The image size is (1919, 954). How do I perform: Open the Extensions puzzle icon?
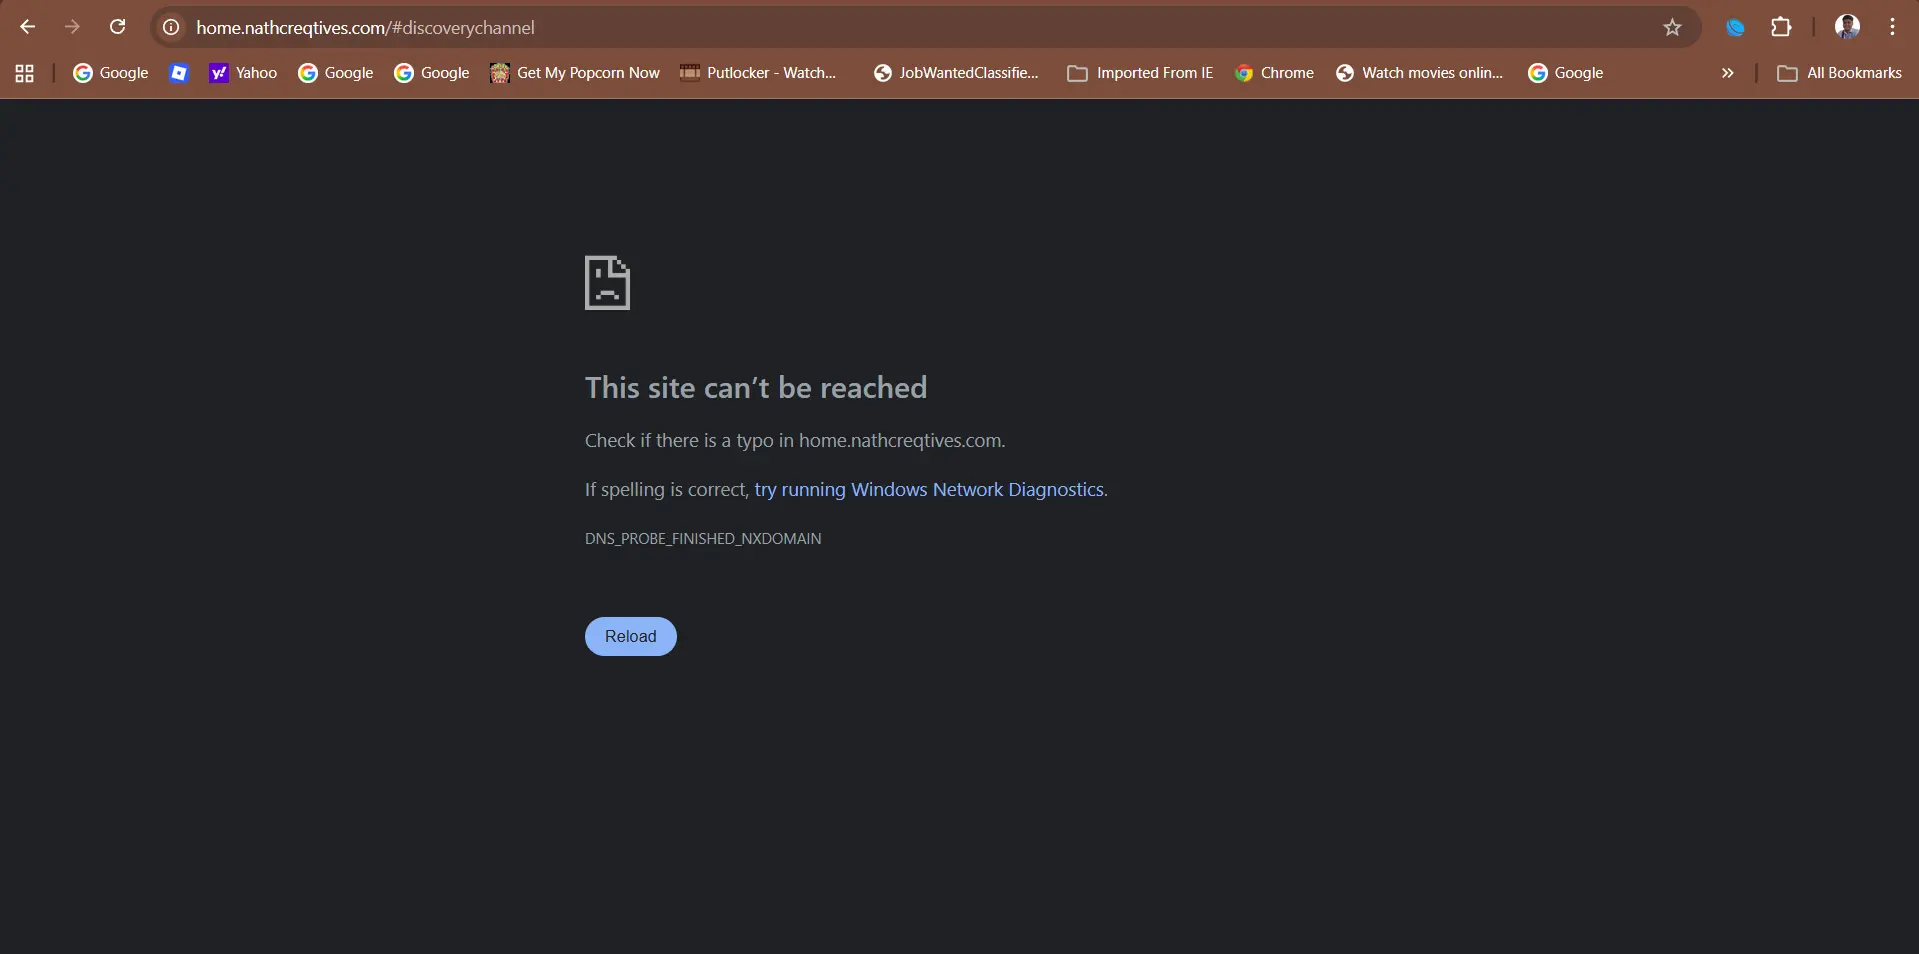1781,27
